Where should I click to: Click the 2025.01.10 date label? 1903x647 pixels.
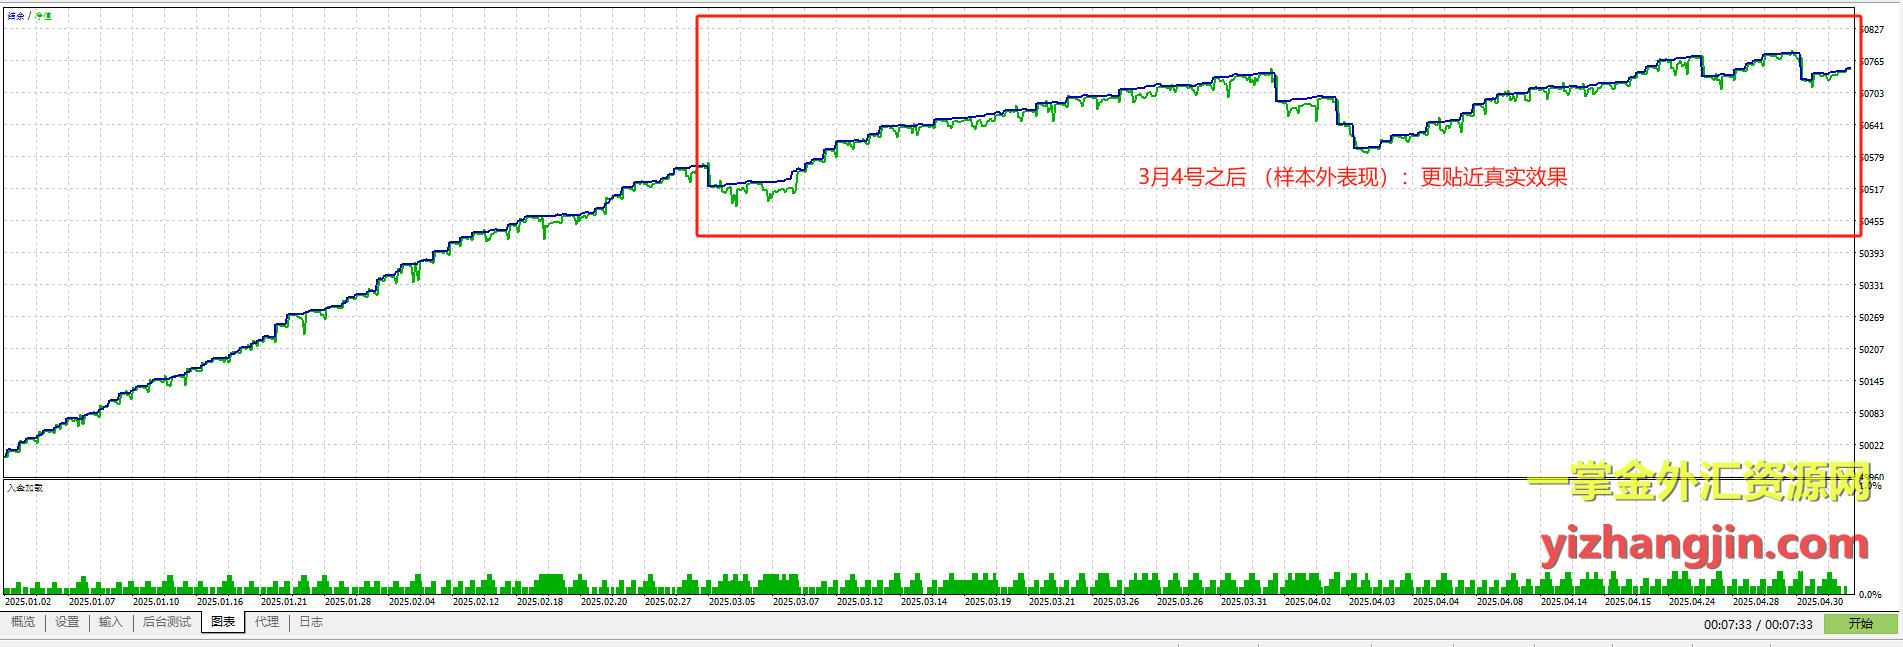[156, 602]
